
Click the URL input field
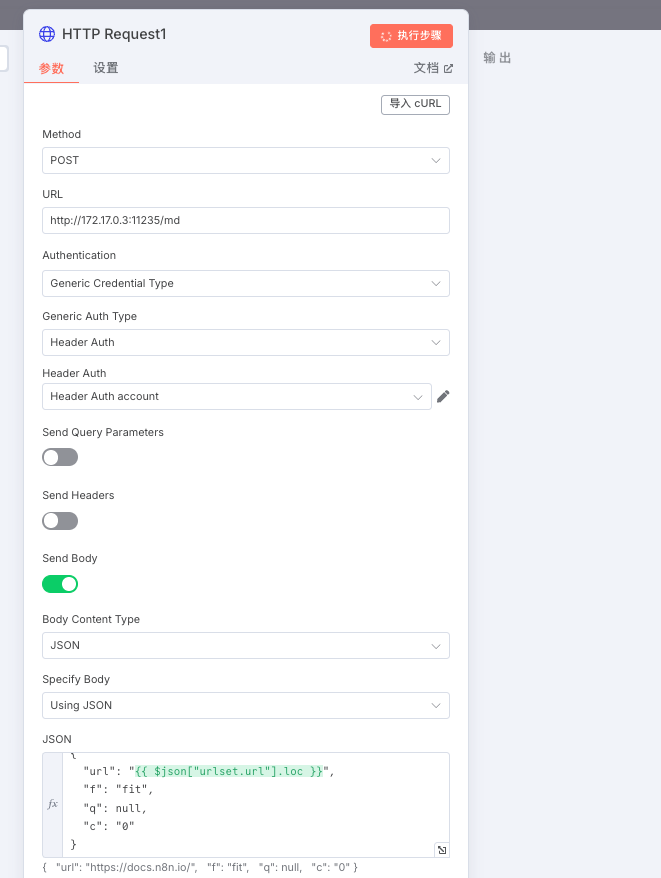click(246, 221)
